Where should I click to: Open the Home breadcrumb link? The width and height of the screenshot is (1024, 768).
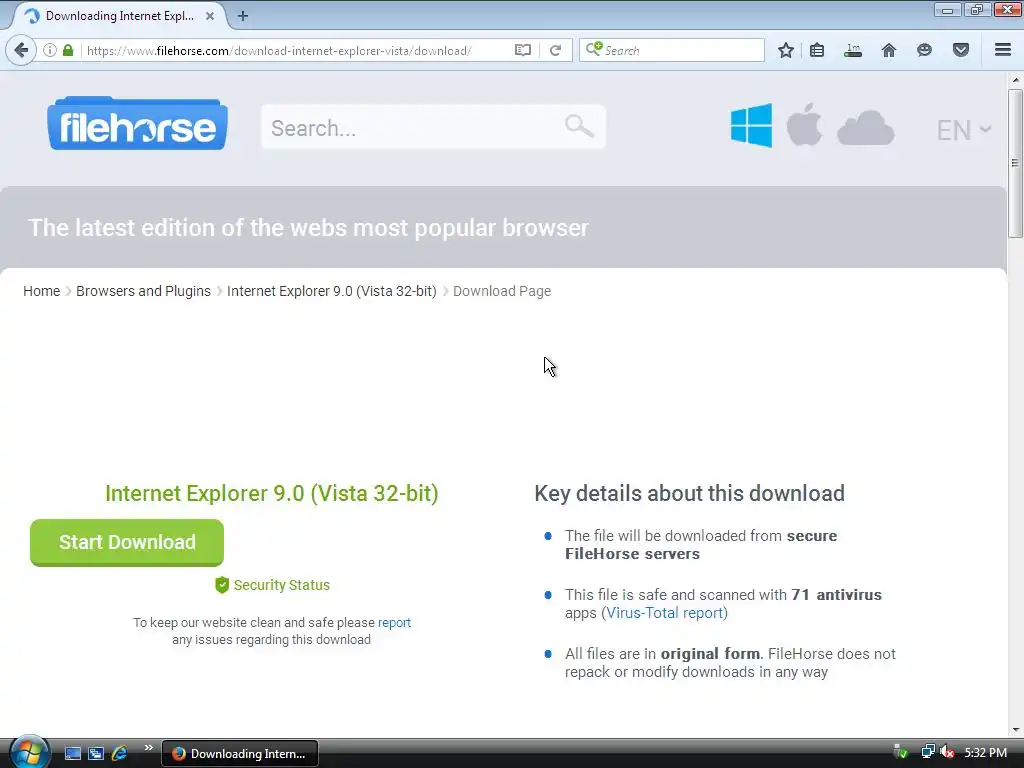click(x=41, y=291)
